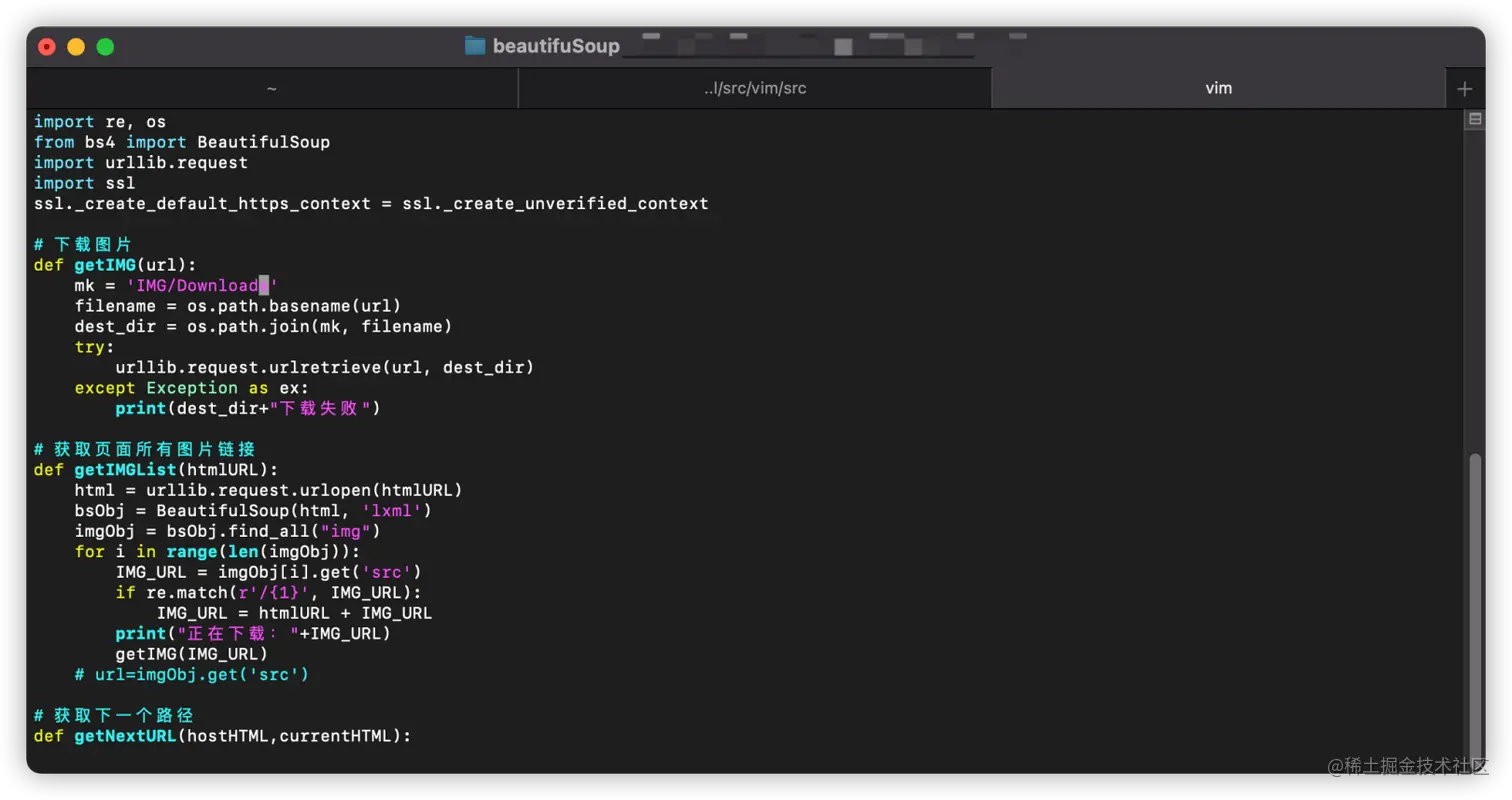This screenshot has height=800, width=1512.
Task: Click the 'imgObj = bsObj.find_all' line
Action: [227, 531]
